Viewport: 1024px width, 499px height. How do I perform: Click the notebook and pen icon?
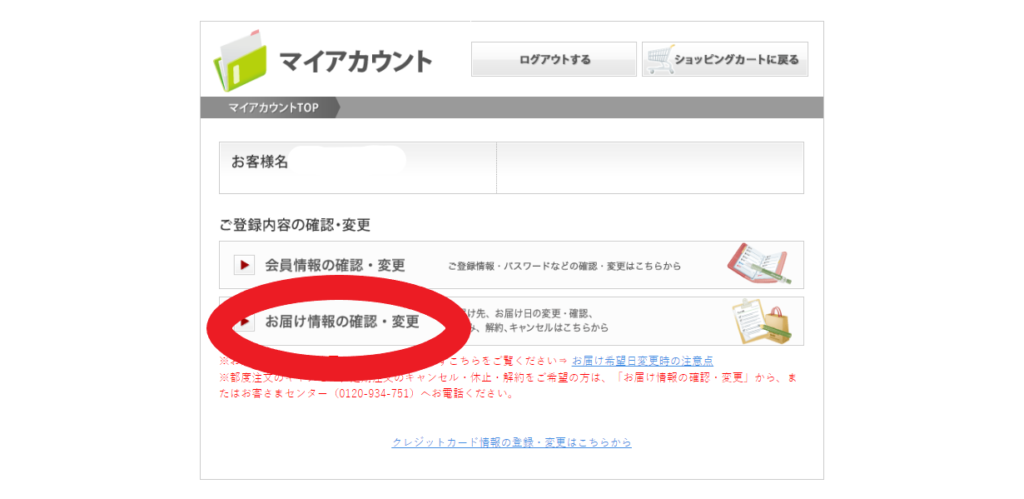click(760, 264)
